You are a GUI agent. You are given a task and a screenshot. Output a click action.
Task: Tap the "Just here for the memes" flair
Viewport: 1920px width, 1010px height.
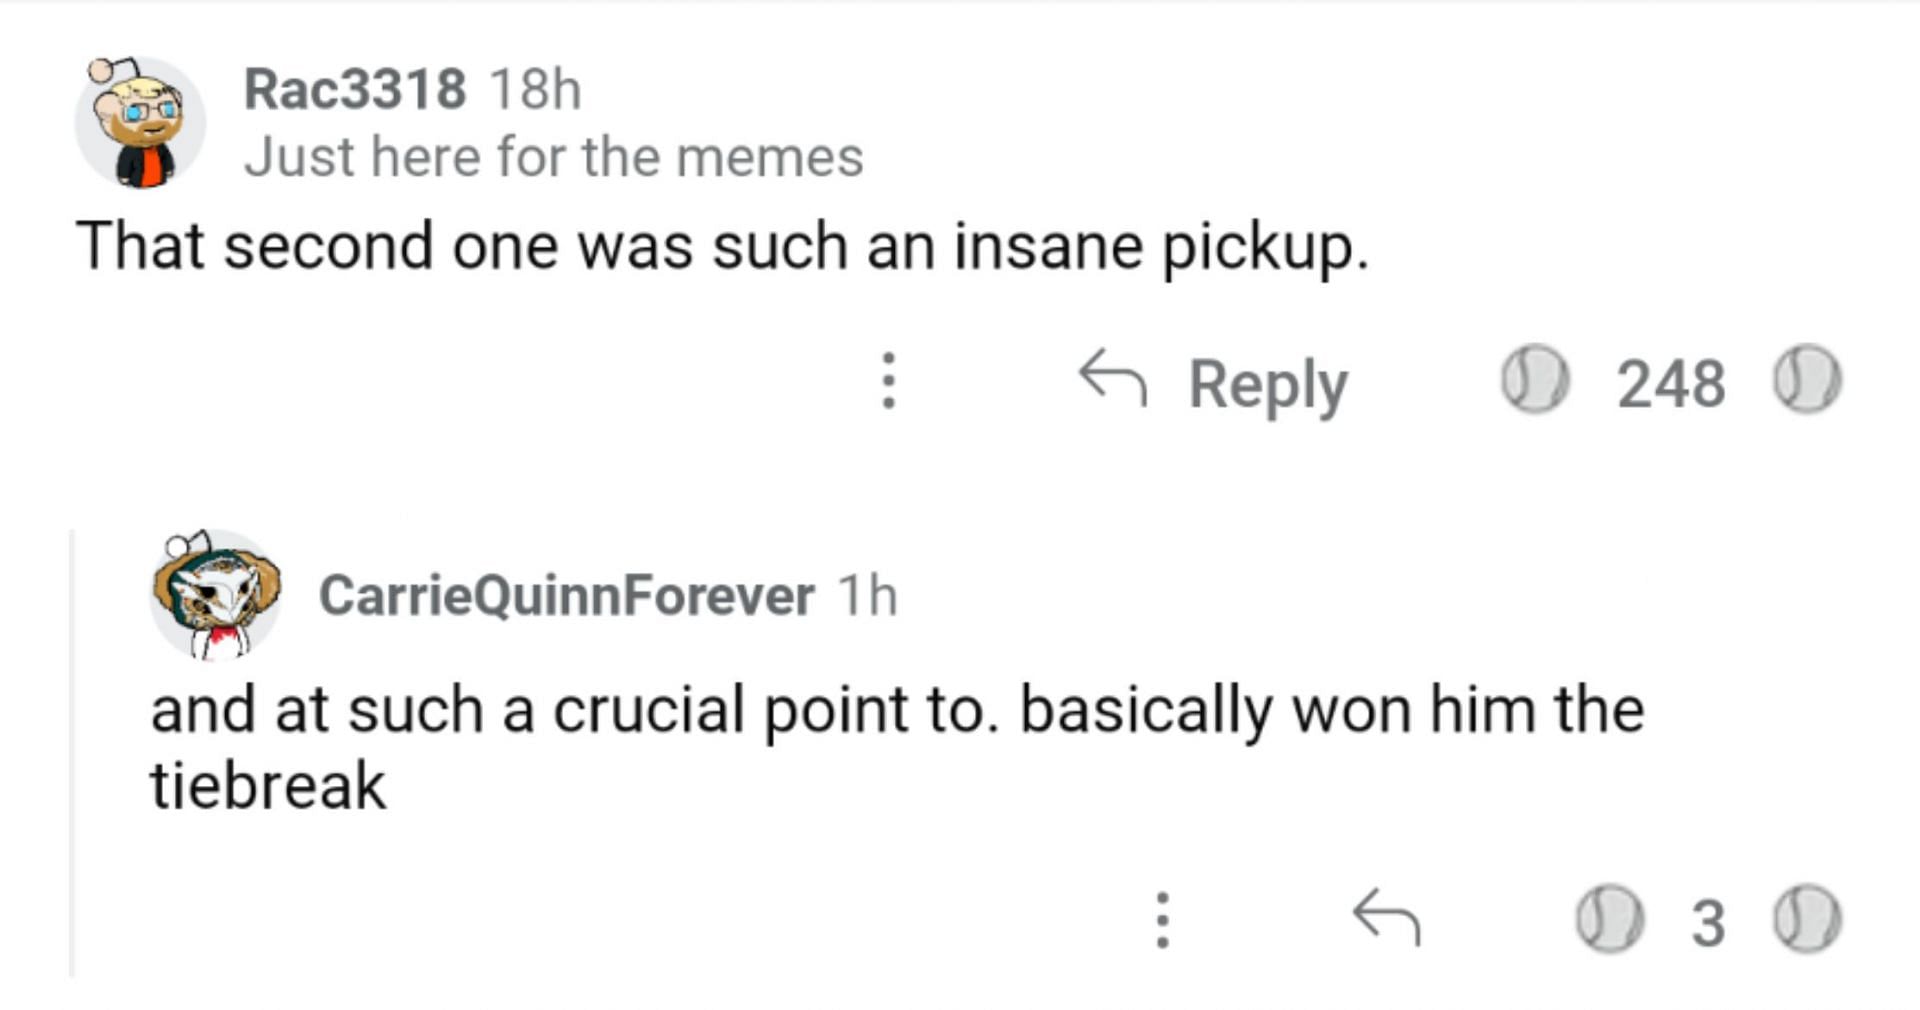click(553, 157)
